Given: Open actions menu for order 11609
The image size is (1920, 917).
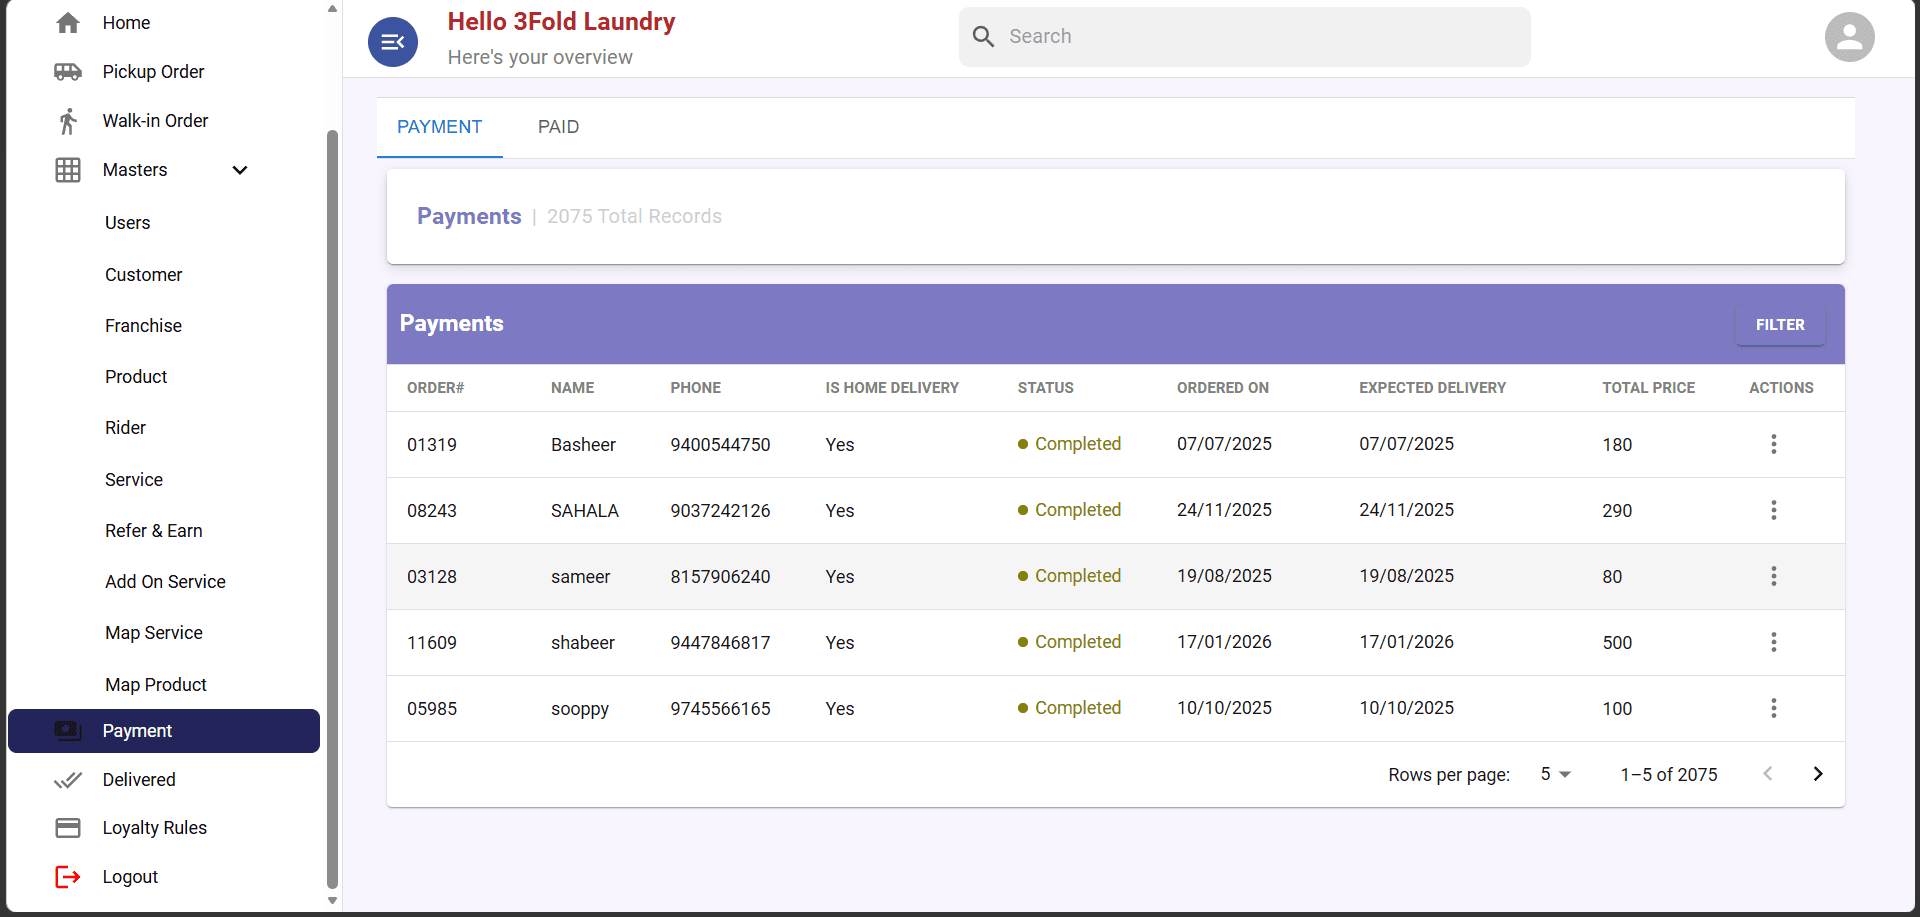Looking at the screenshot, I should click(x=1774, y=642).
